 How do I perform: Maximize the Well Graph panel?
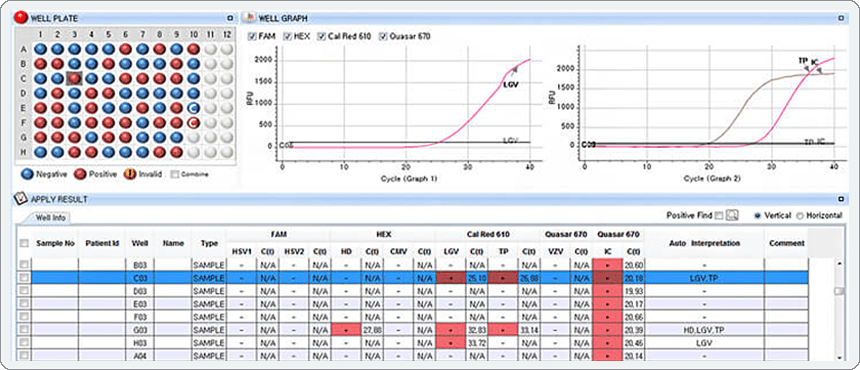click(x=841, y=18)
